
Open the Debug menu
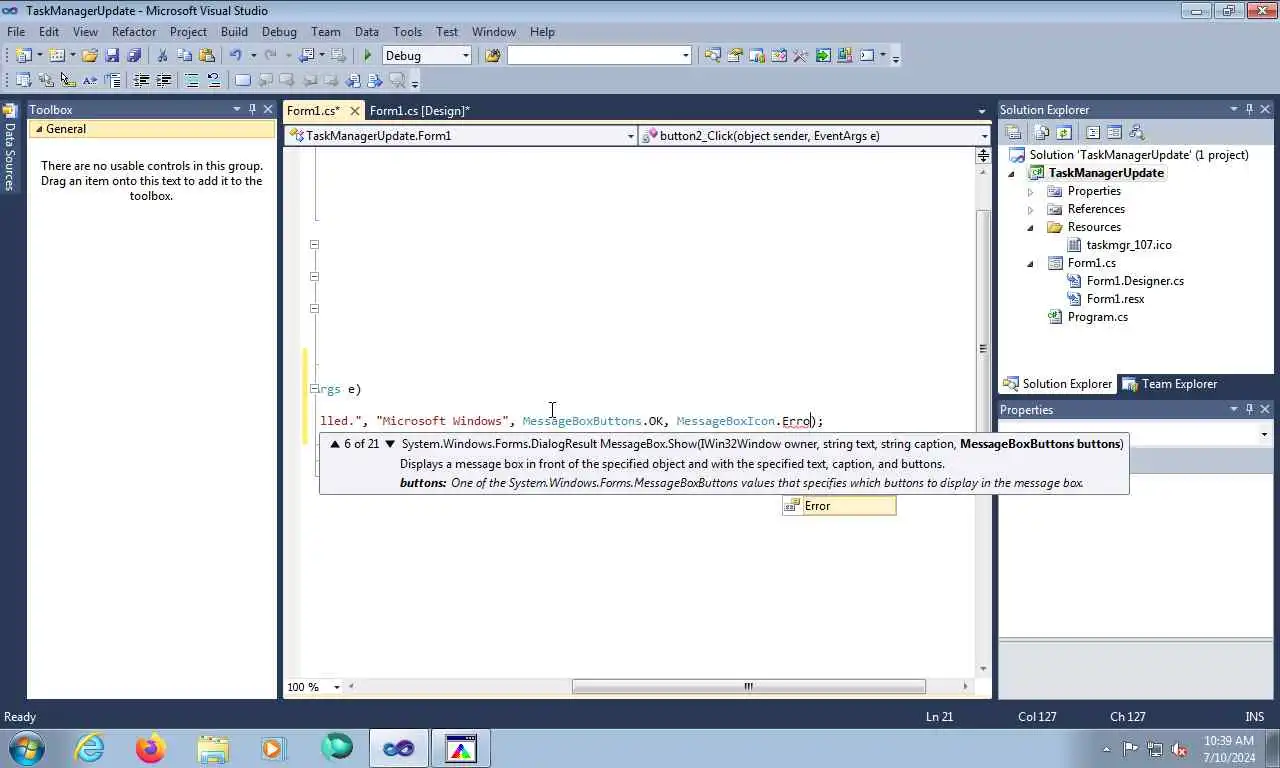279,32
